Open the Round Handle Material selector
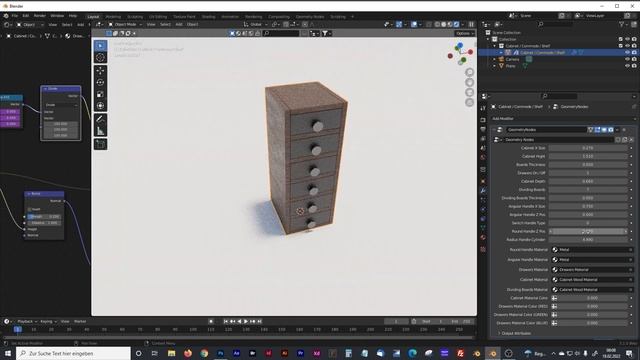 pyautogui.click(x=592, y=249)
